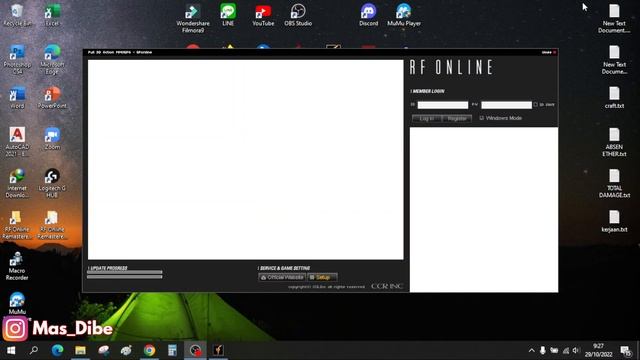Select the LINE desktop icon
Image resolution: width=640 pixels, height=360 pixels.
228,15
